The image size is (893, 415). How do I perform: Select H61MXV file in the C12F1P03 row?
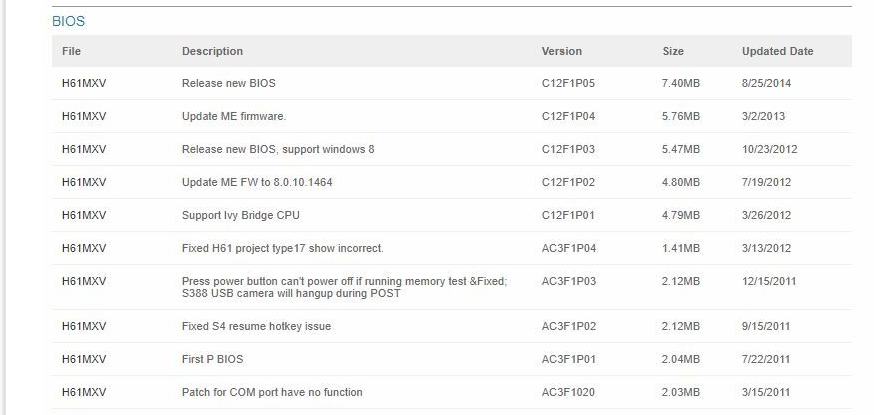[84, 149]
